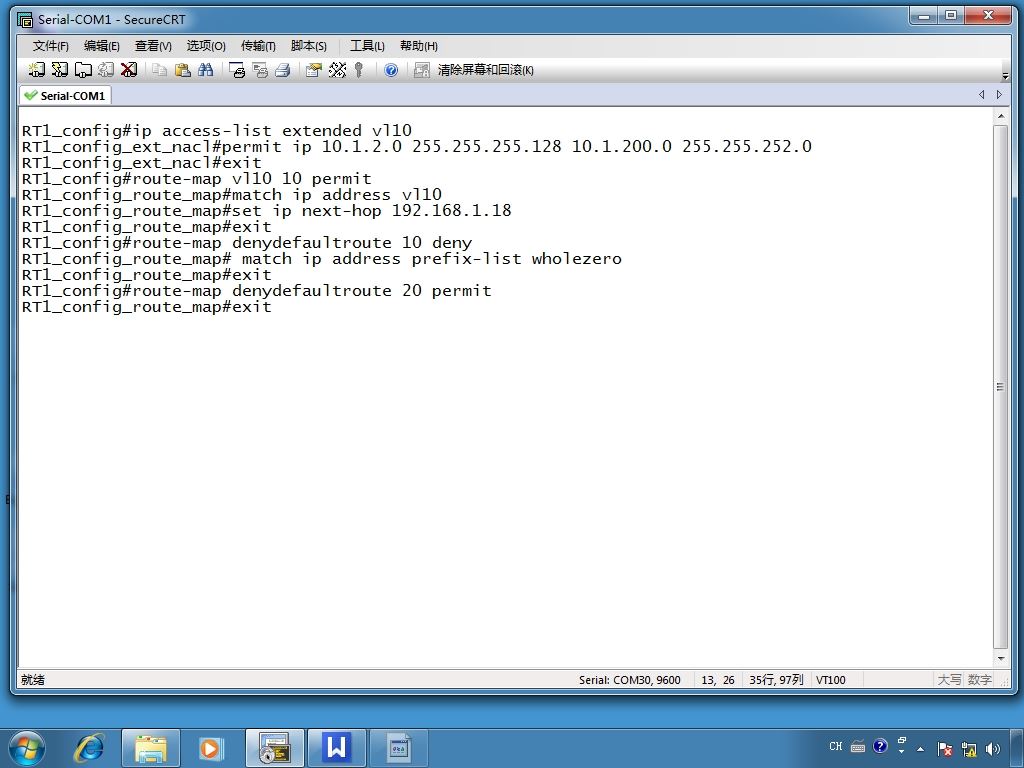1024x768 pixels.
Task: Click the Connect toolbar icon
Action: [x=37, y=69]
